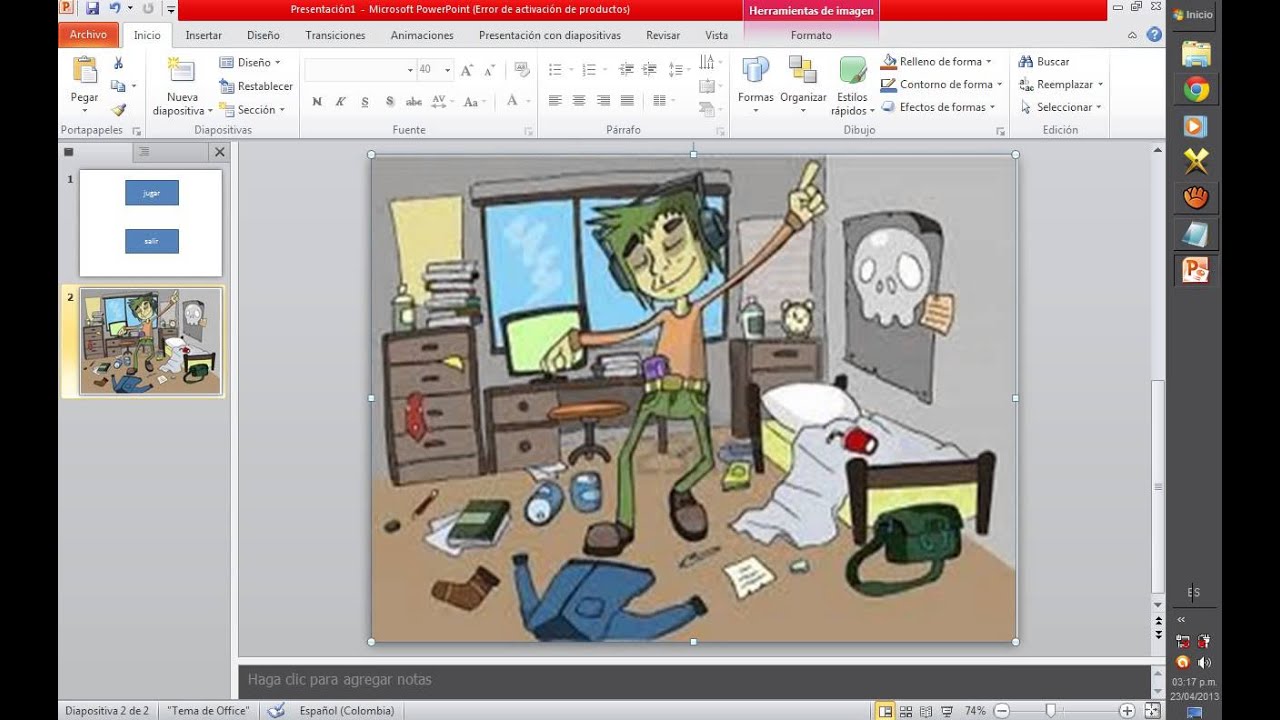Click the Formas shapes gallery icon
Screen dimensions: 1280x720
[x=755, y=70]
